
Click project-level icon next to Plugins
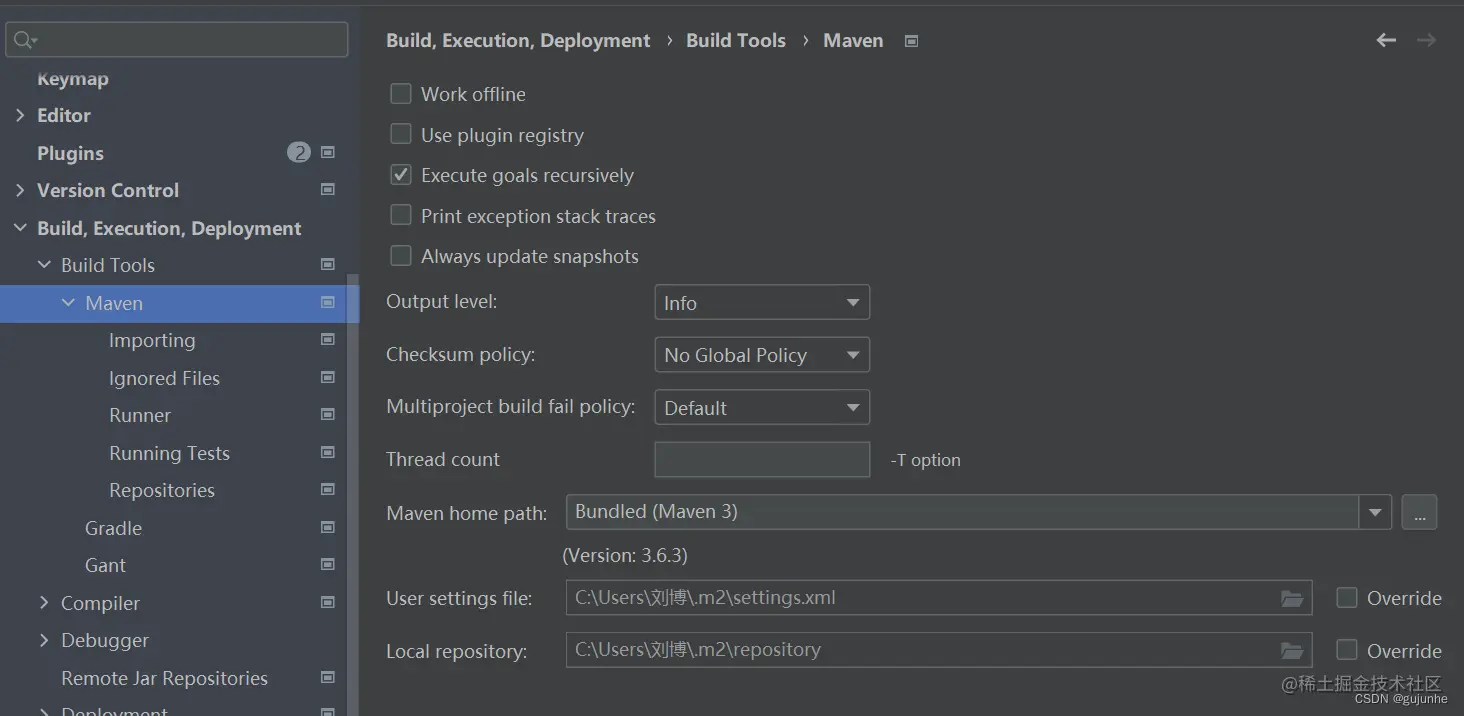pos(328,153)
